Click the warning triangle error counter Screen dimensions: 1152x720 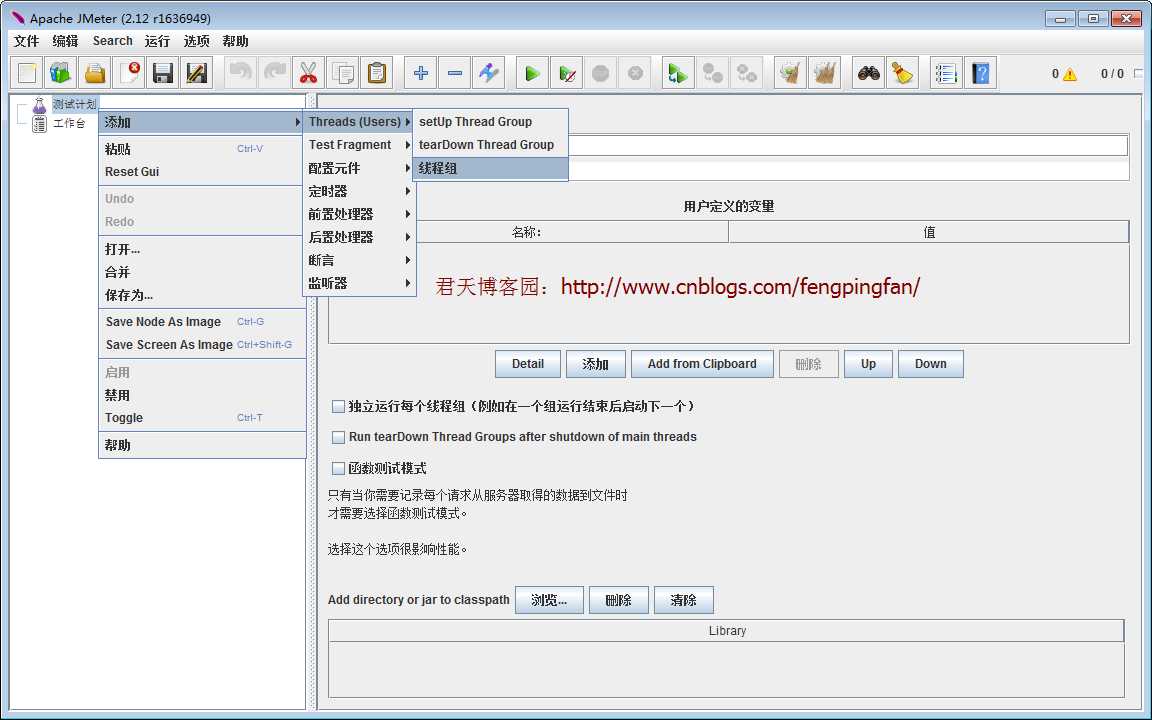click(1070, 74)
